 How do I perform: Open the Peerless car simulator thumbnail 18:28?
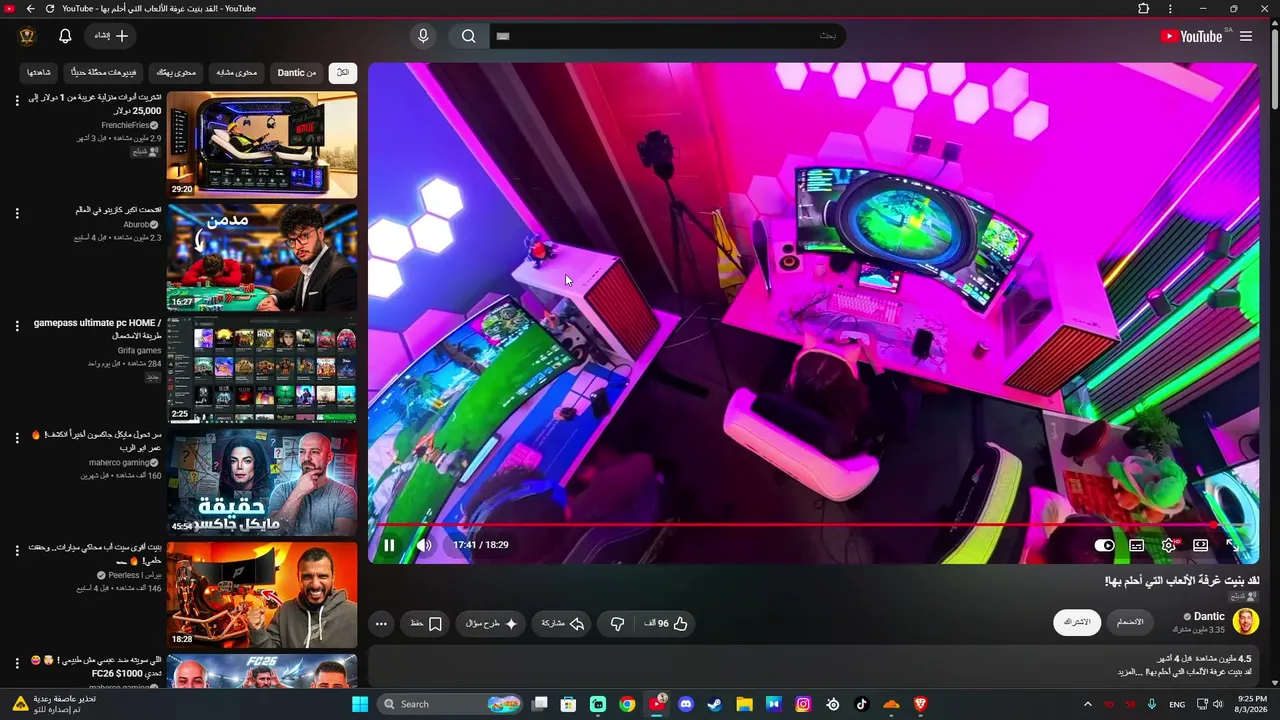262,595
